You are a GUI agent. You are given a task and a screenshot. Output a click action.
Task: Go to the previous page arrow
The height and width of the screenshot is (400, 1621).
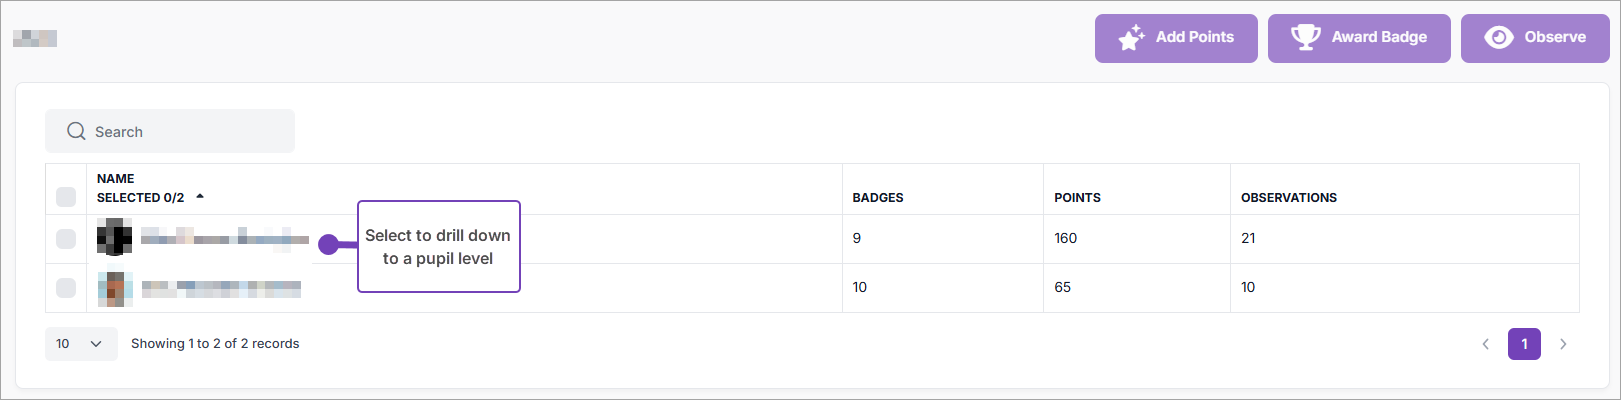point(1485,344)
